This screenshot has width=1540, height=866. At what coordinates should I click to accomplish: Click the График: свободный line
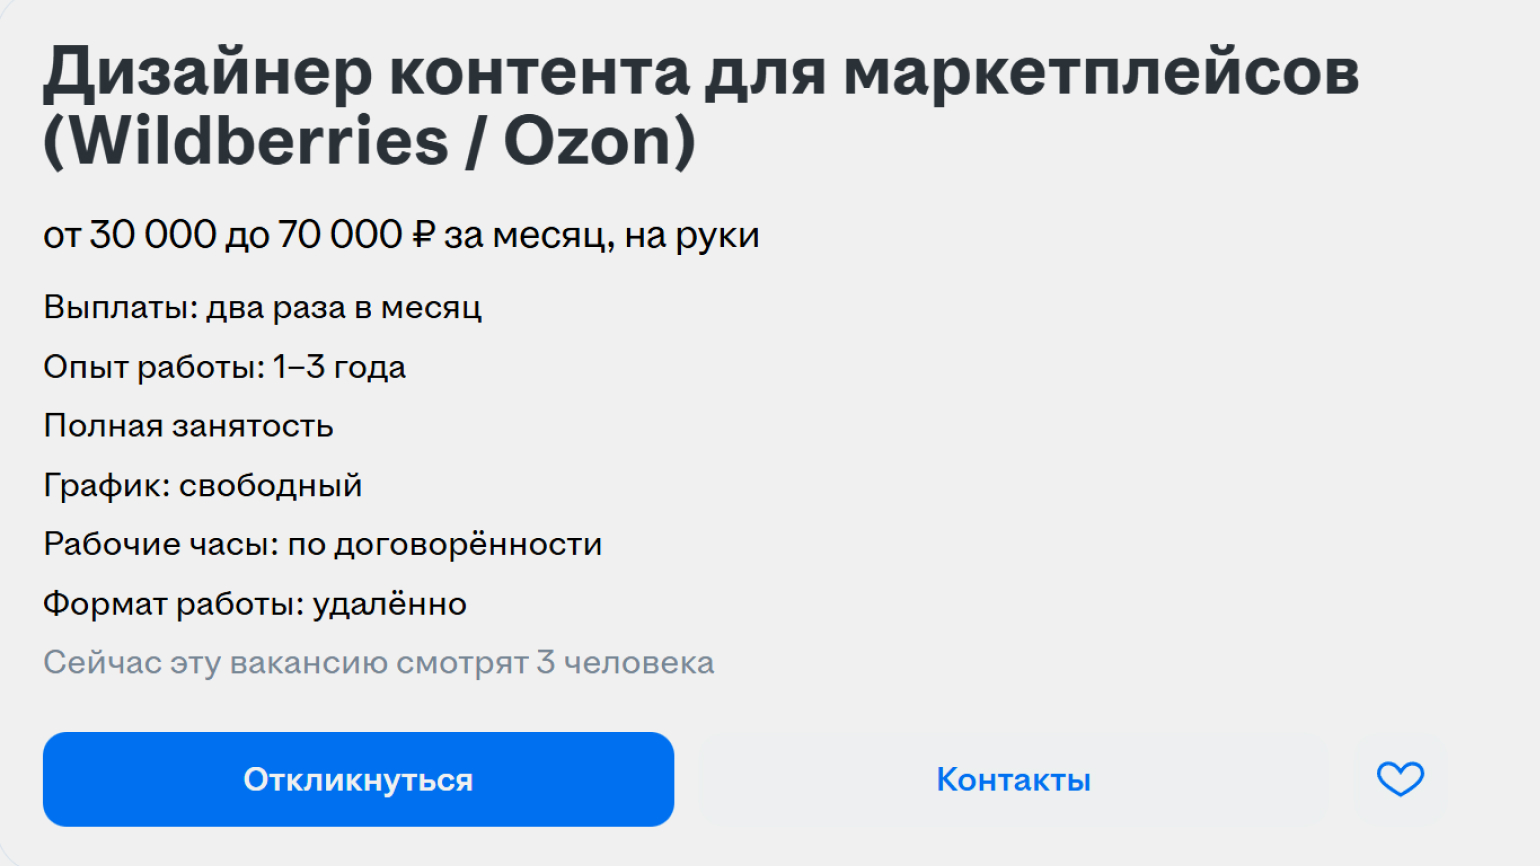click(202, 485)
